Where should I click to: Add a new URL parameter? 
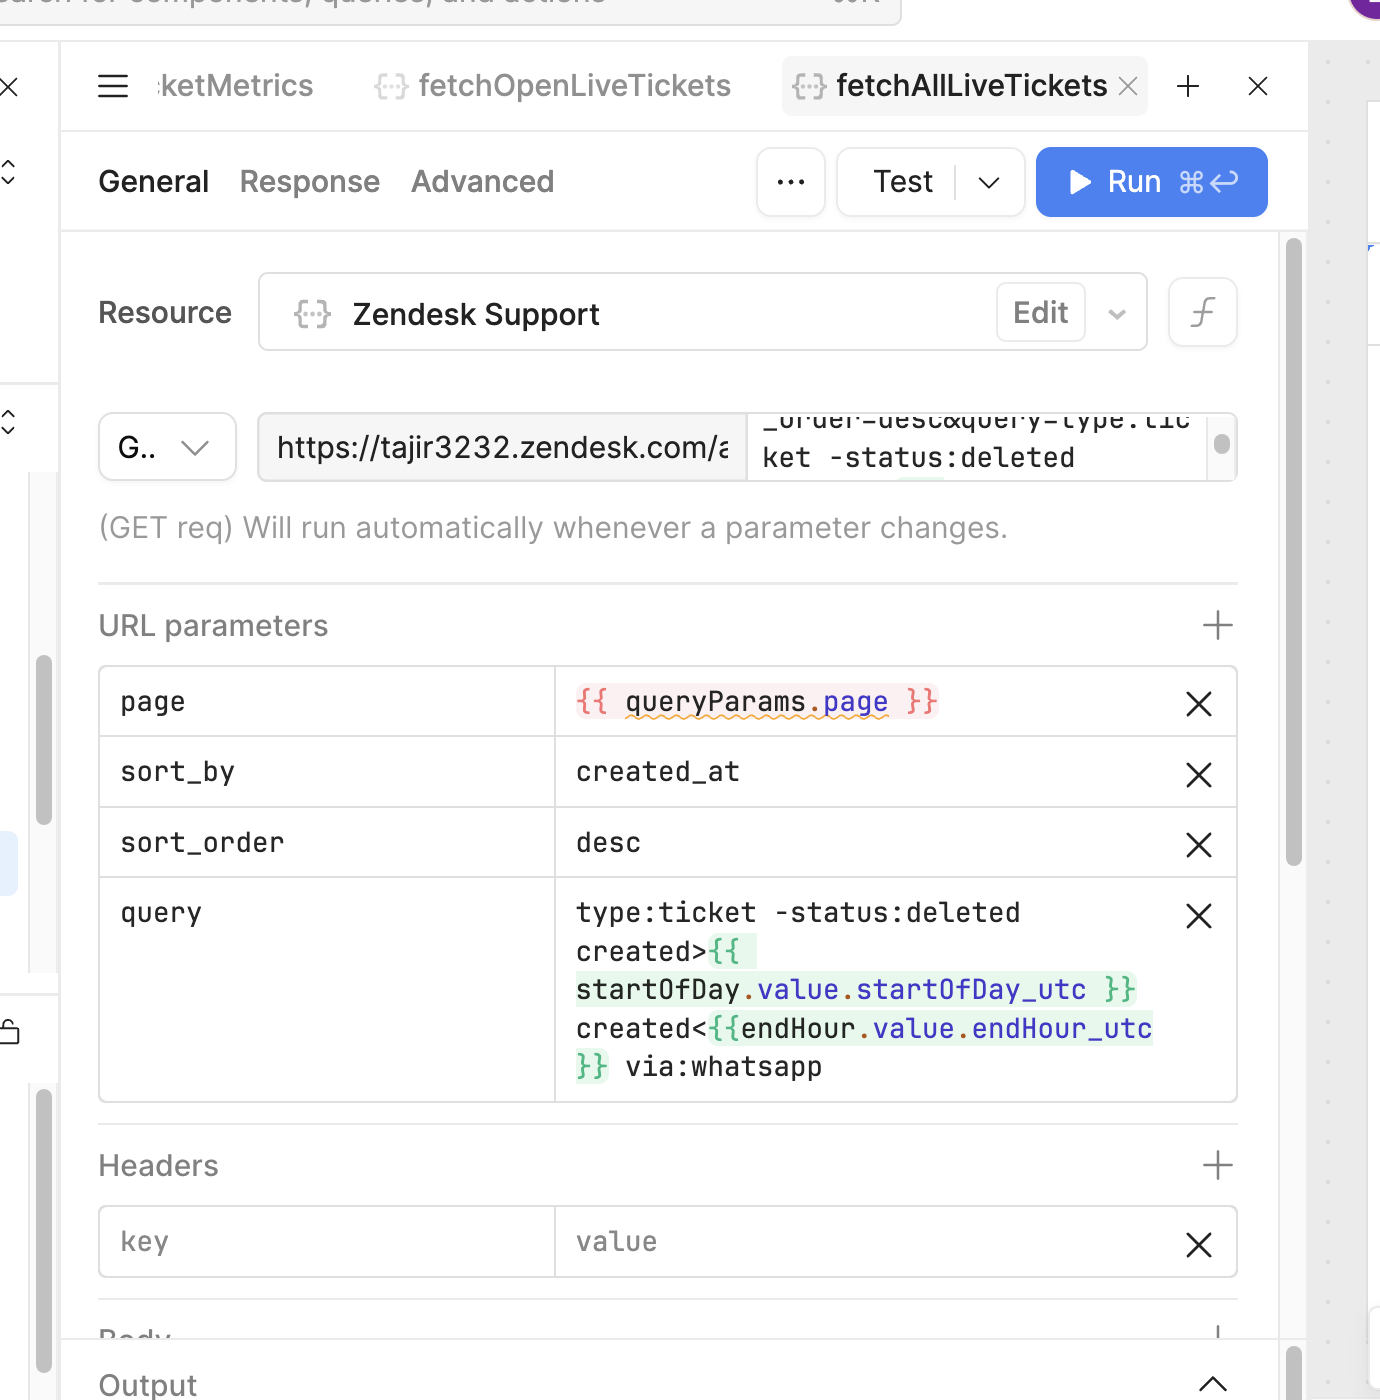1217,626
